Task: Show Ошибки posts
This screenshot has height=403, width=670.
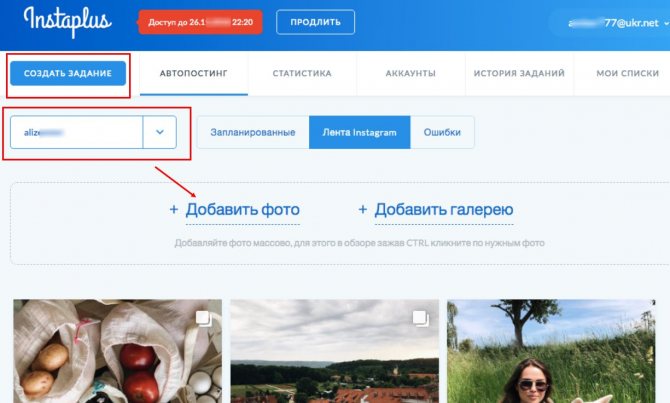Action: tap(442, 132)
